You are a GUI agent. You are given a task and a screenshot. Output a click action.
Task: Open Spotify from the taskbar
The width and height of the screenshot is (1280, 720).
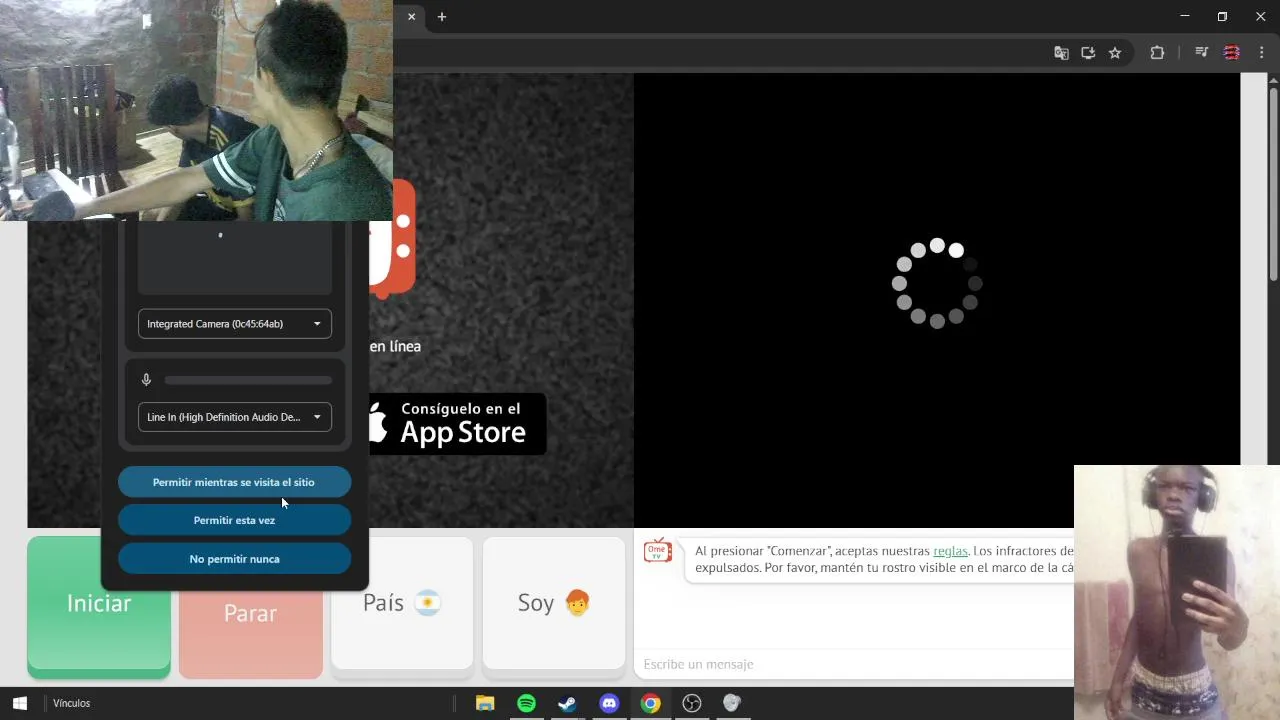tap(526, 703)
